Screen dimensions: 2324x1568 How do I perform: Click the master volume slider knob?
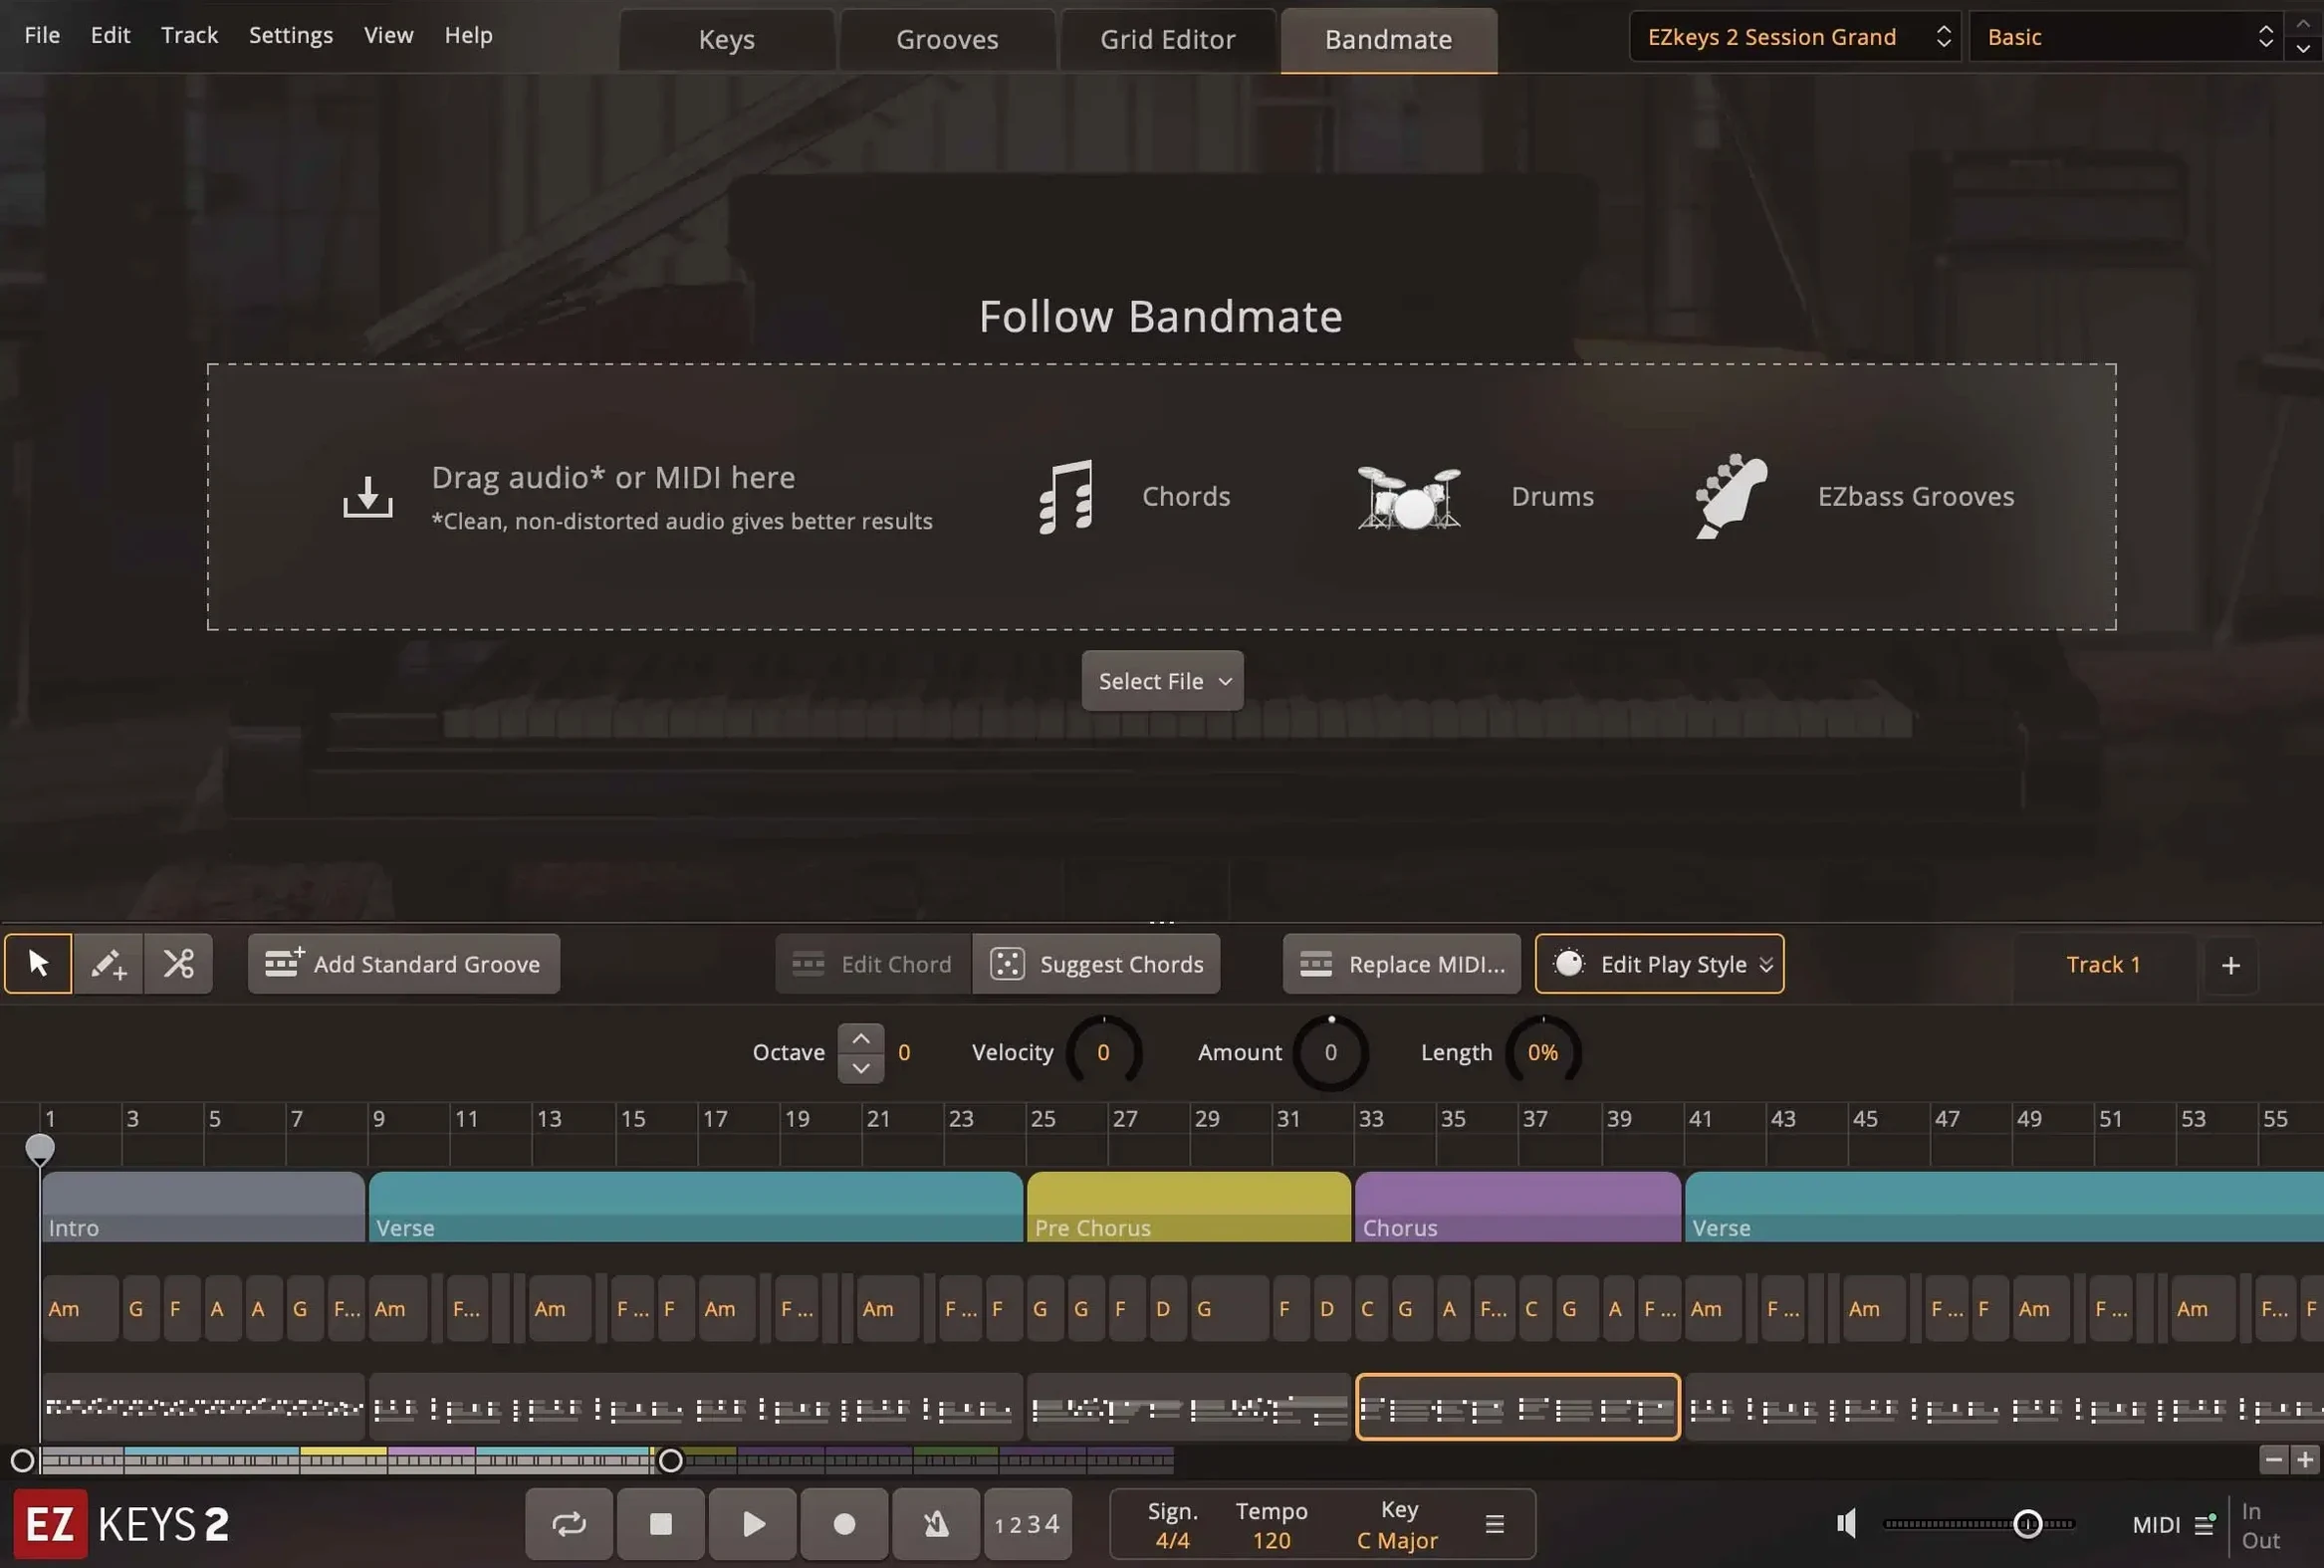[x=2027, y=1524]
